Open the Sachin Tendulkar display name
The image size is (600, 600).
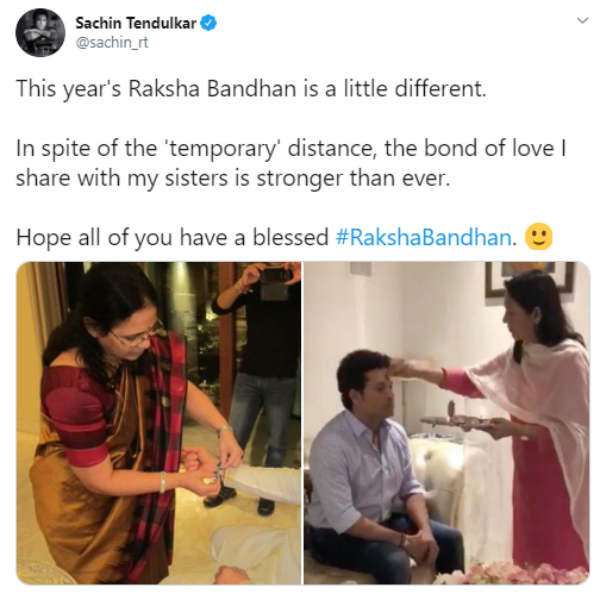(136, 23)
